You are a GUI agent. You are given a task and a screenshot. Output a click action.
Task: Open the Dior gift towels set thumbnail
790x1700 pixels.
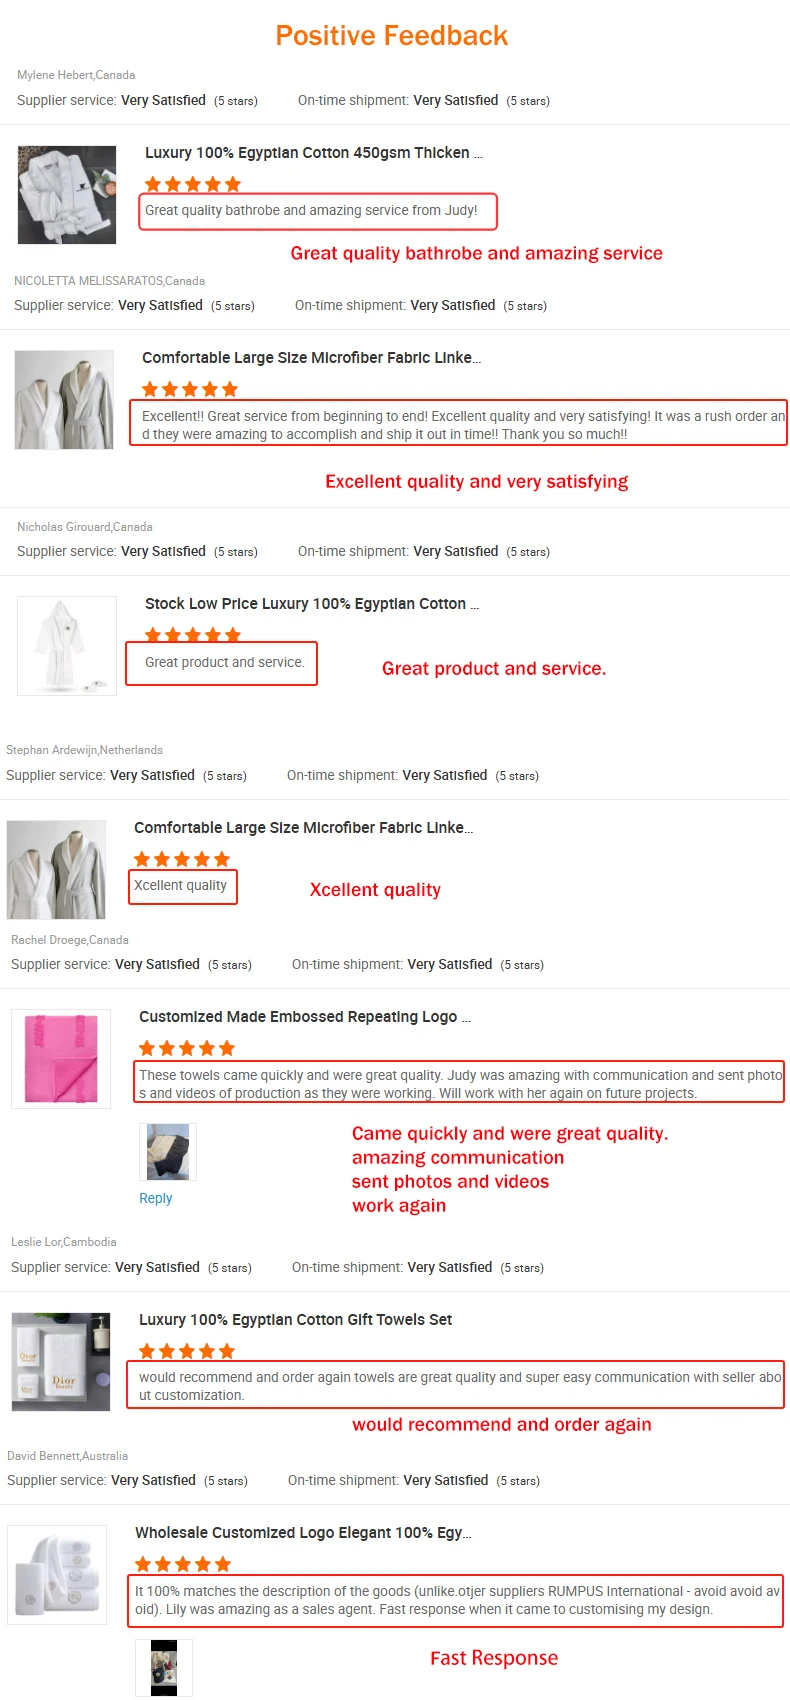(61, 1362)
